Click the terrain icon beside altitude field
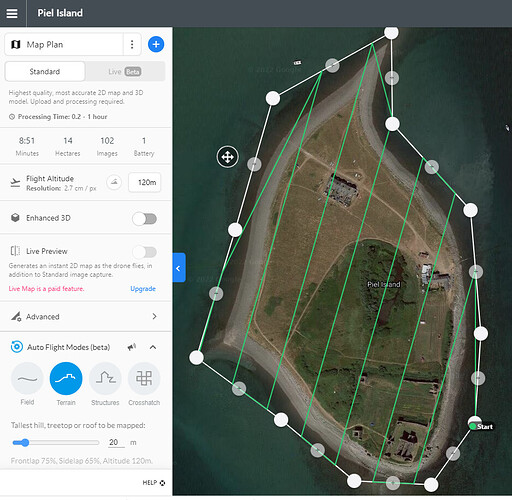Screen dimensions: 512x500 [x=114, y=182]
